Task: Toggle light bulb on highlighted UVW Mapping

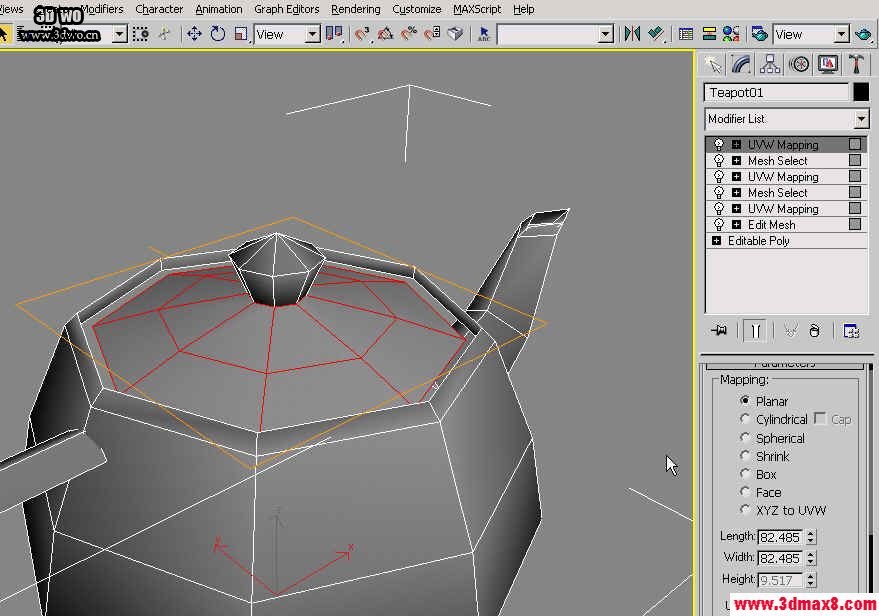Action: [x=719, y=145]
